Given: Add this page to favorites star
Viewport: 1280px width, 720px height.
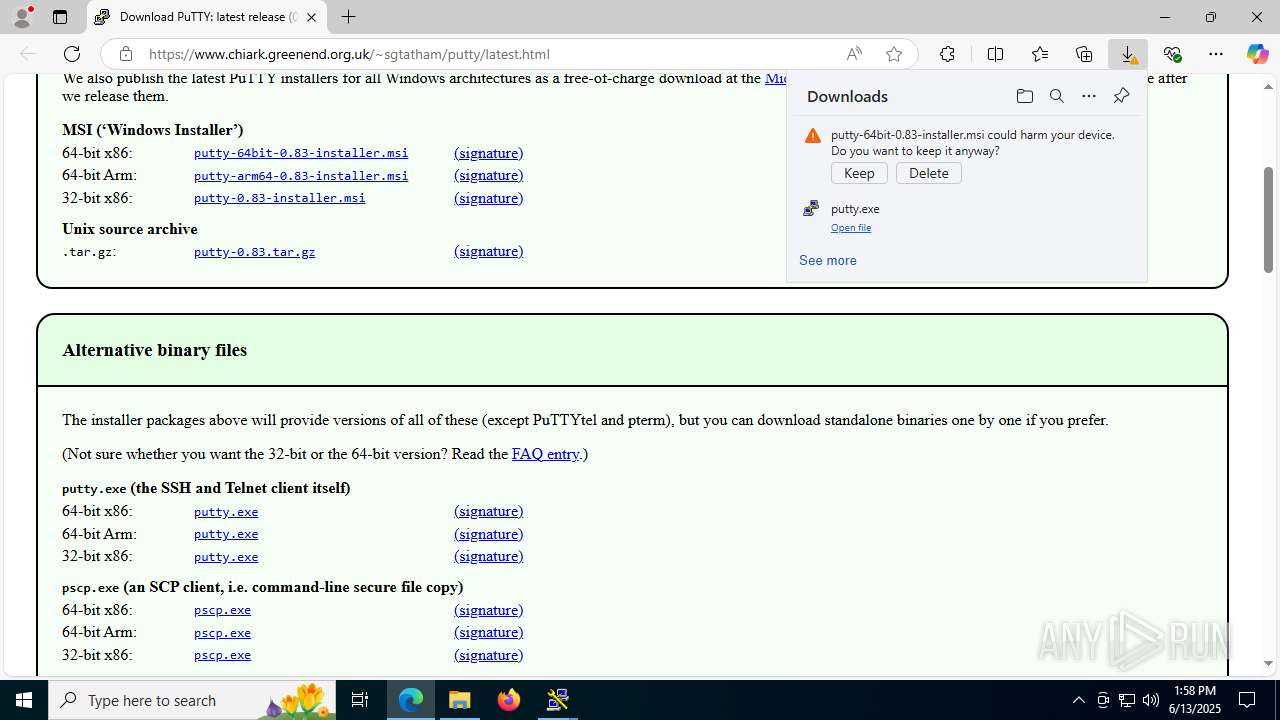Looking at the screenshot, I should (x=894, y=54).
